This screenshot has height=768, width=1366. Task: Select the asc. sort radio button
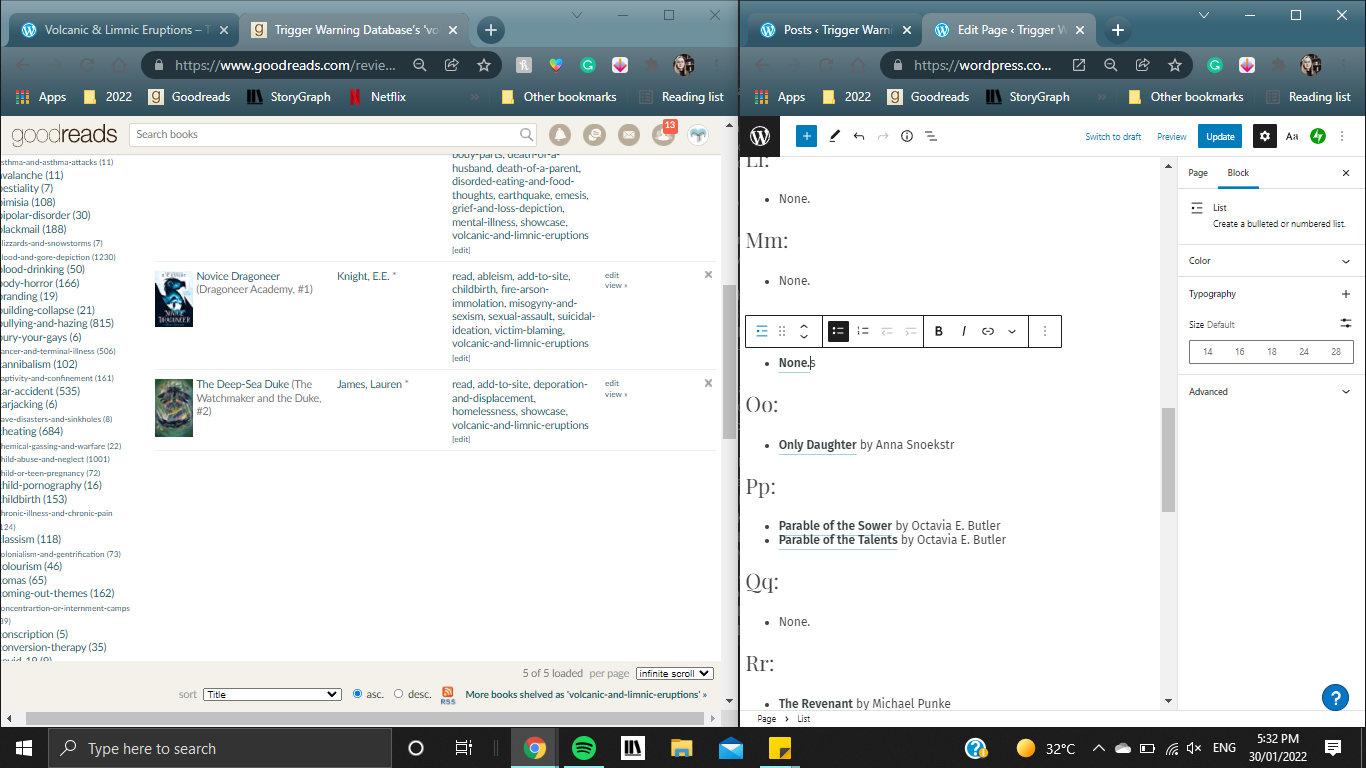358,694
